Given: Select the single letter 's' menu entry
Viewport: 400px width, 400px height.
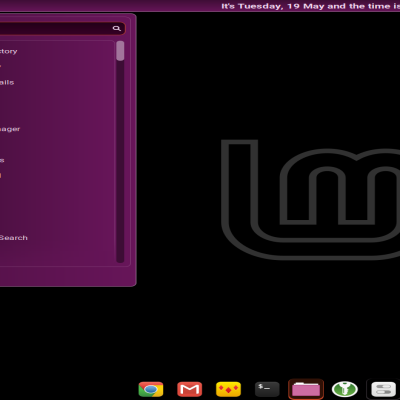Looking at the screenshot, I should tap(2, 160).
